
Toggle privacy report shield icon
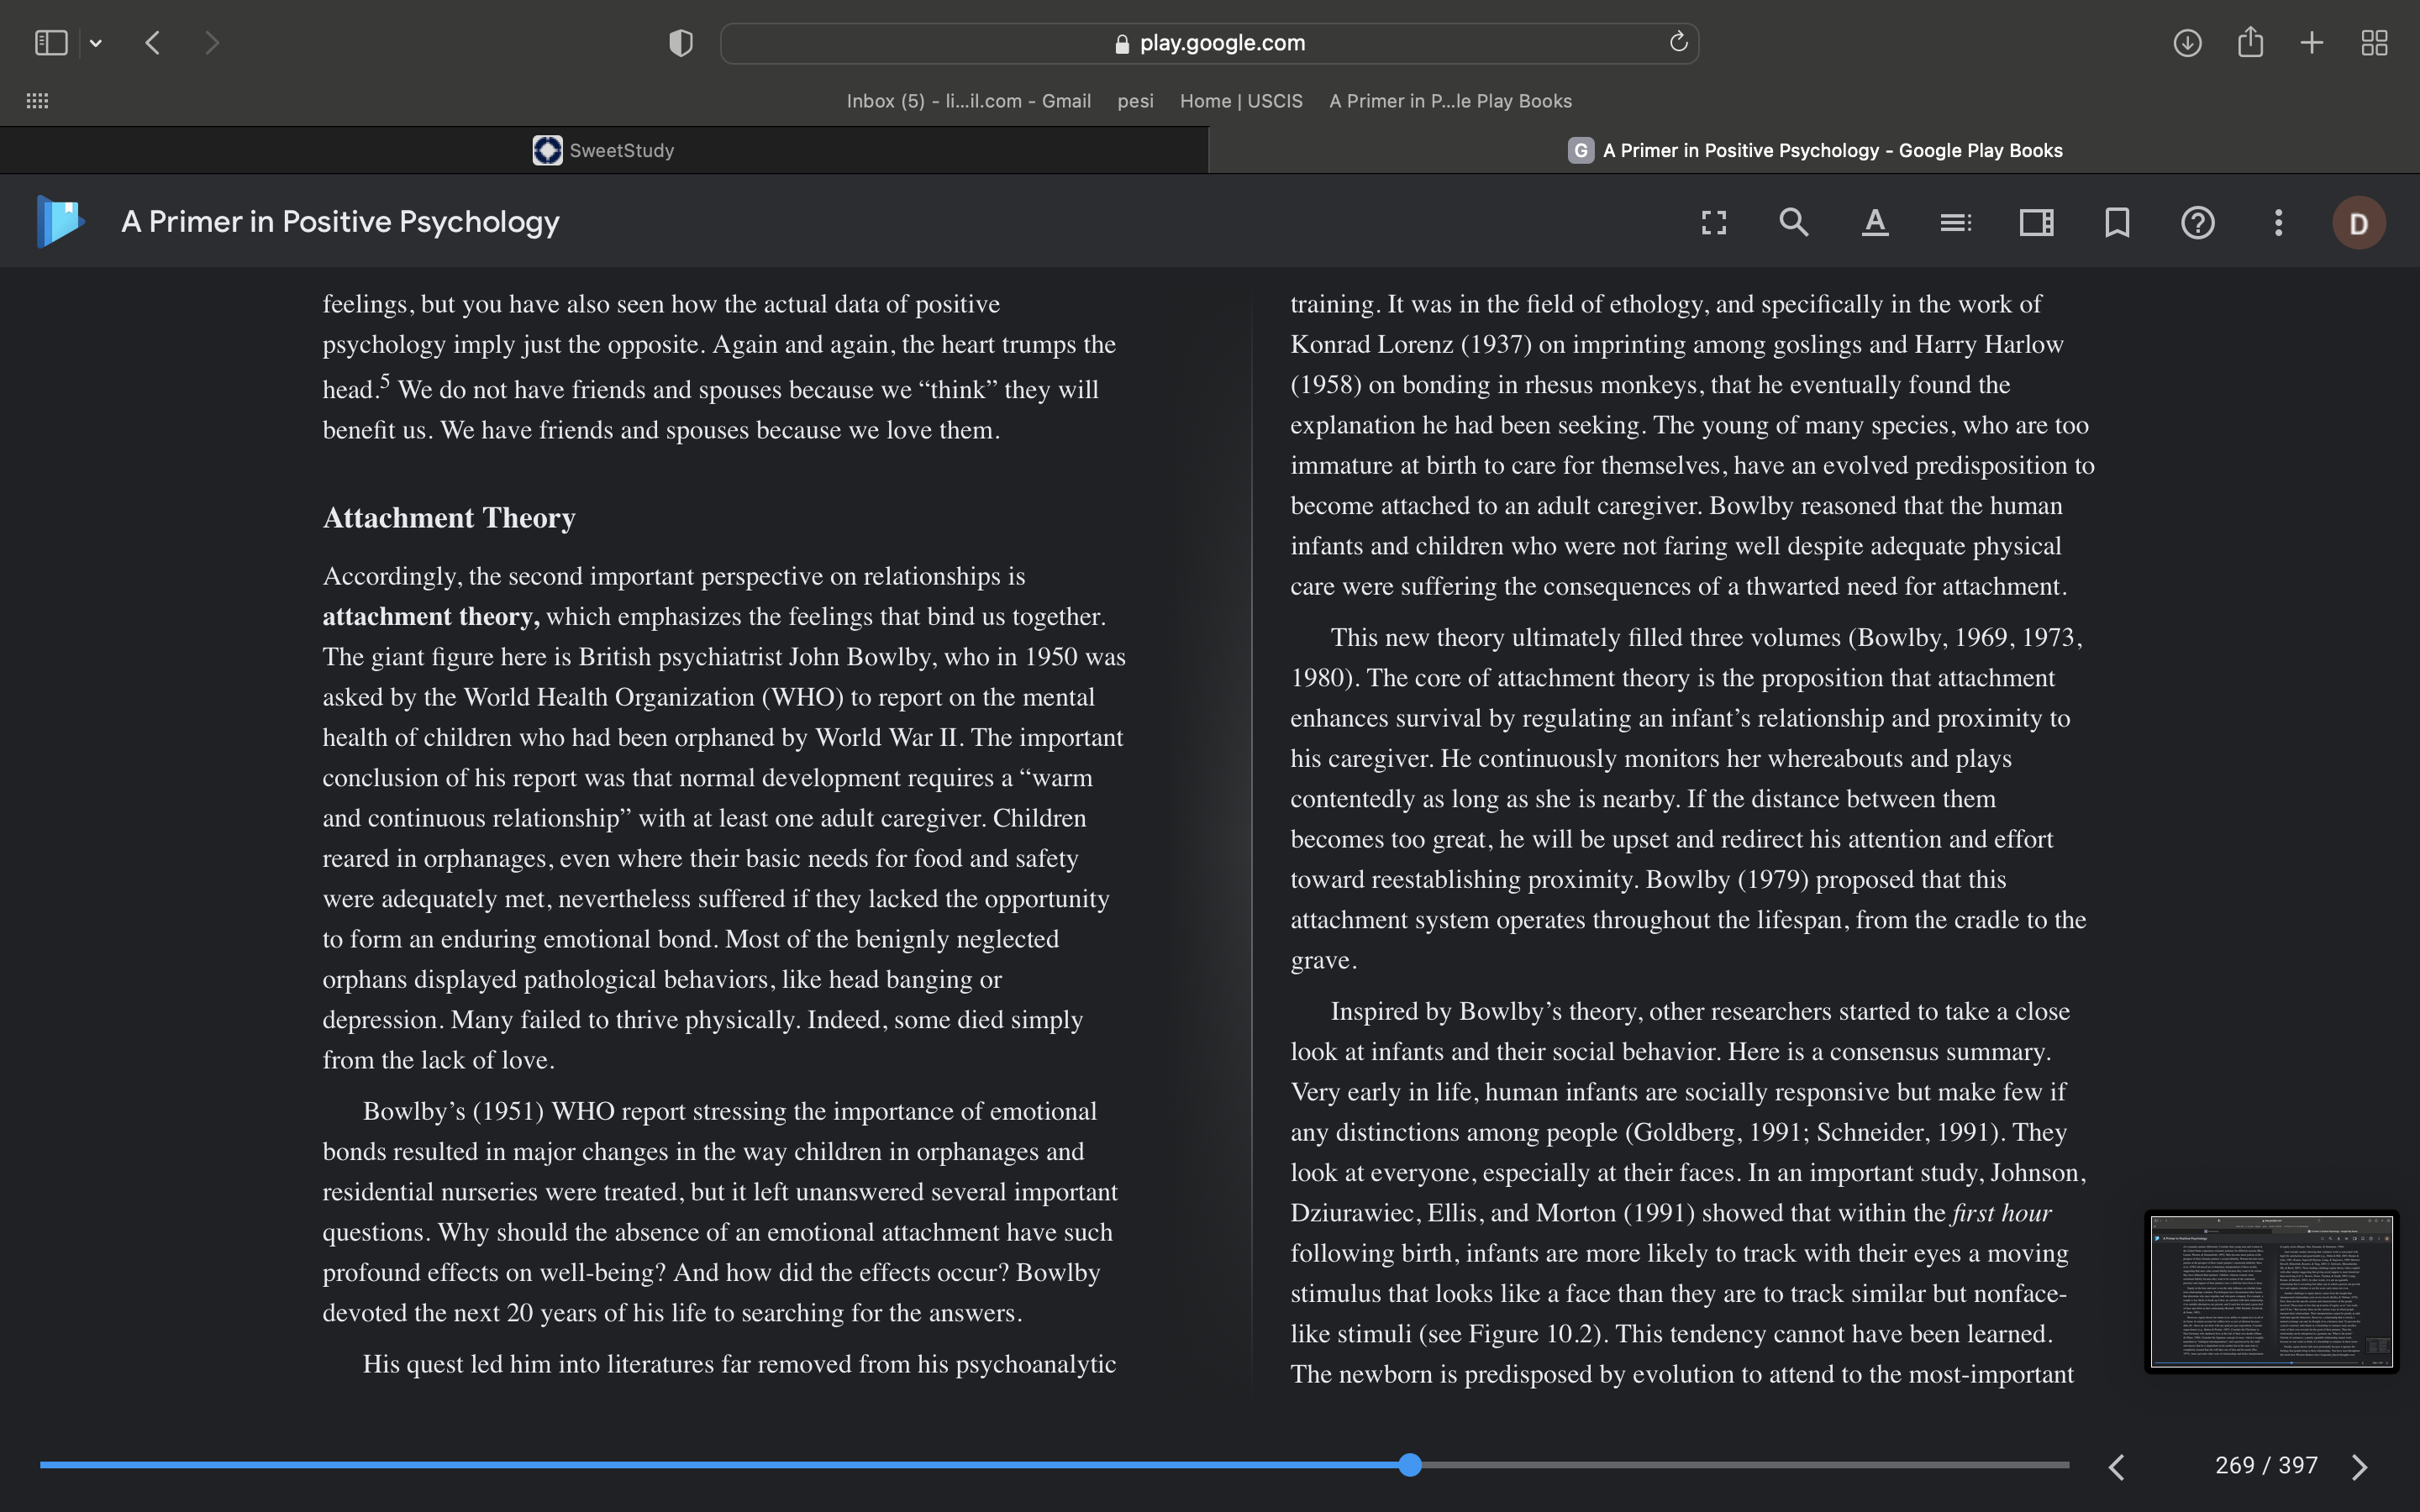point(680,43)
